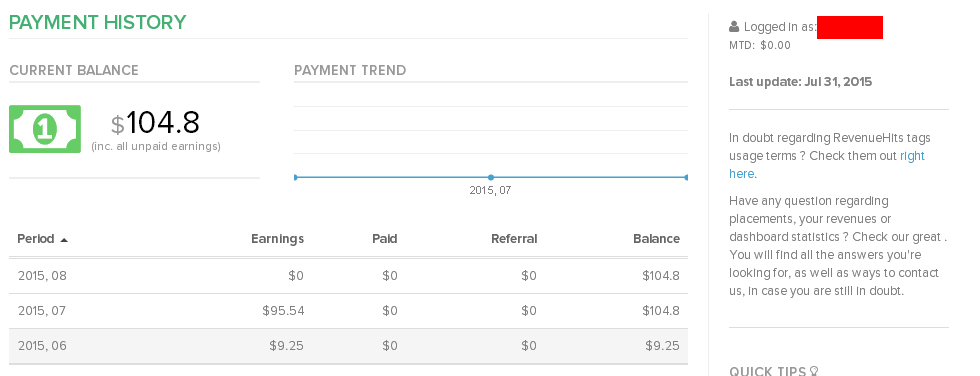The image size is (980, 376).
Task: Select the 2015, 07 point on trend line
Action: [491, 177]
